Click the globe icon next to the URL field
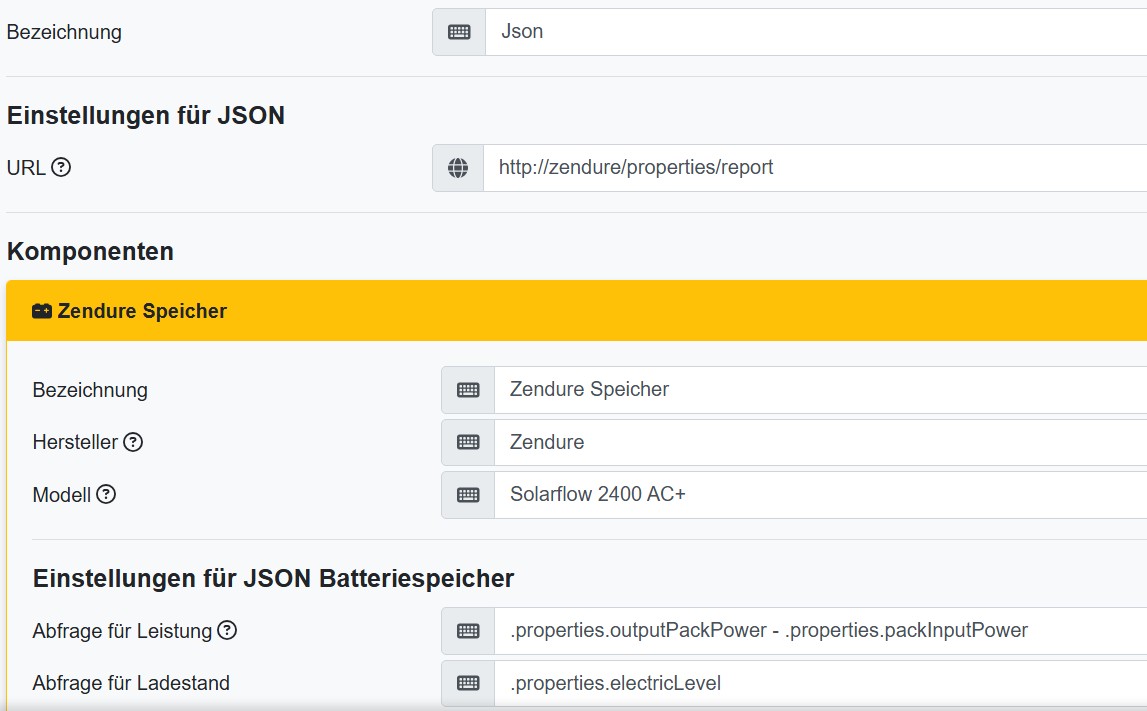Viewport: 1147px width, 711px height. 458,167
